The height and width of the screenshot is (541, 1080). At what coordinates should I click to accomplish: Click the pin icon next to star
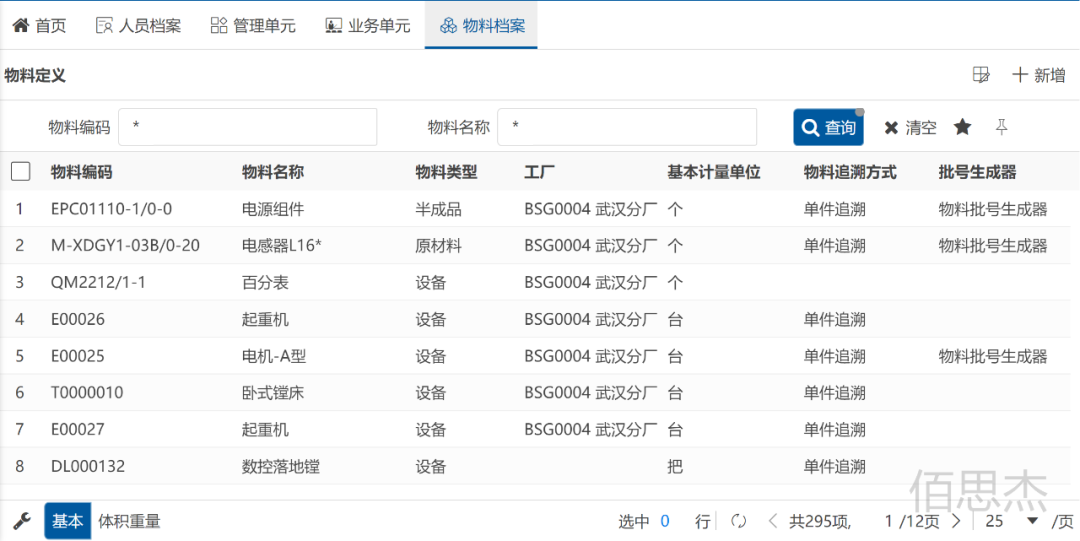(x=1001, y=127)
